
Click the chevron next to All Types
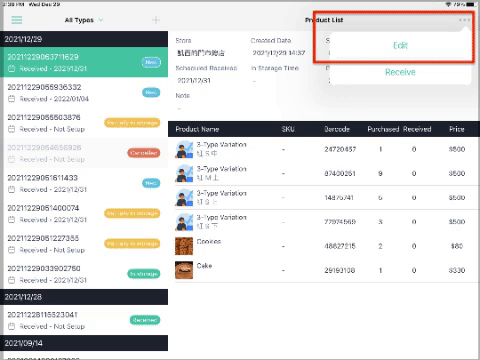[x=101, y=20]
